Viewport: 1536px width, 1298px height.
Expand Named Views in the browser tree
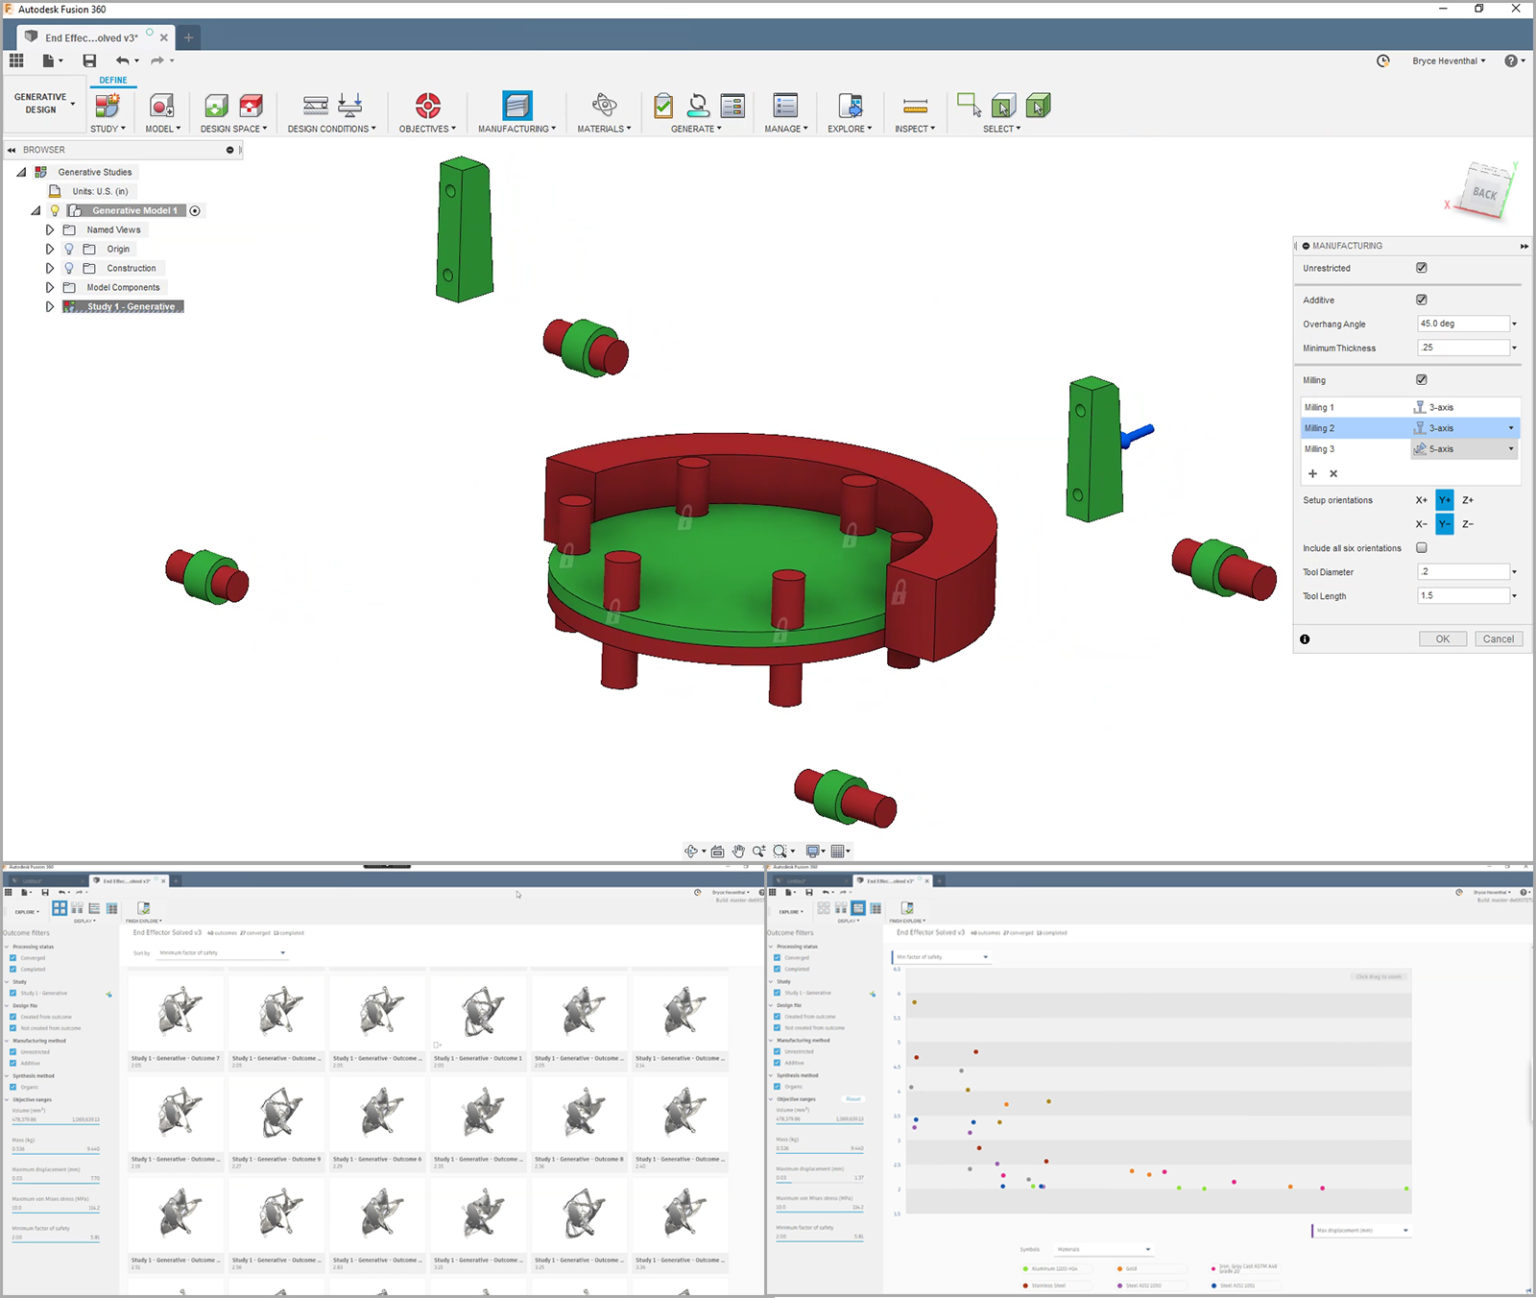click(50, 229)
